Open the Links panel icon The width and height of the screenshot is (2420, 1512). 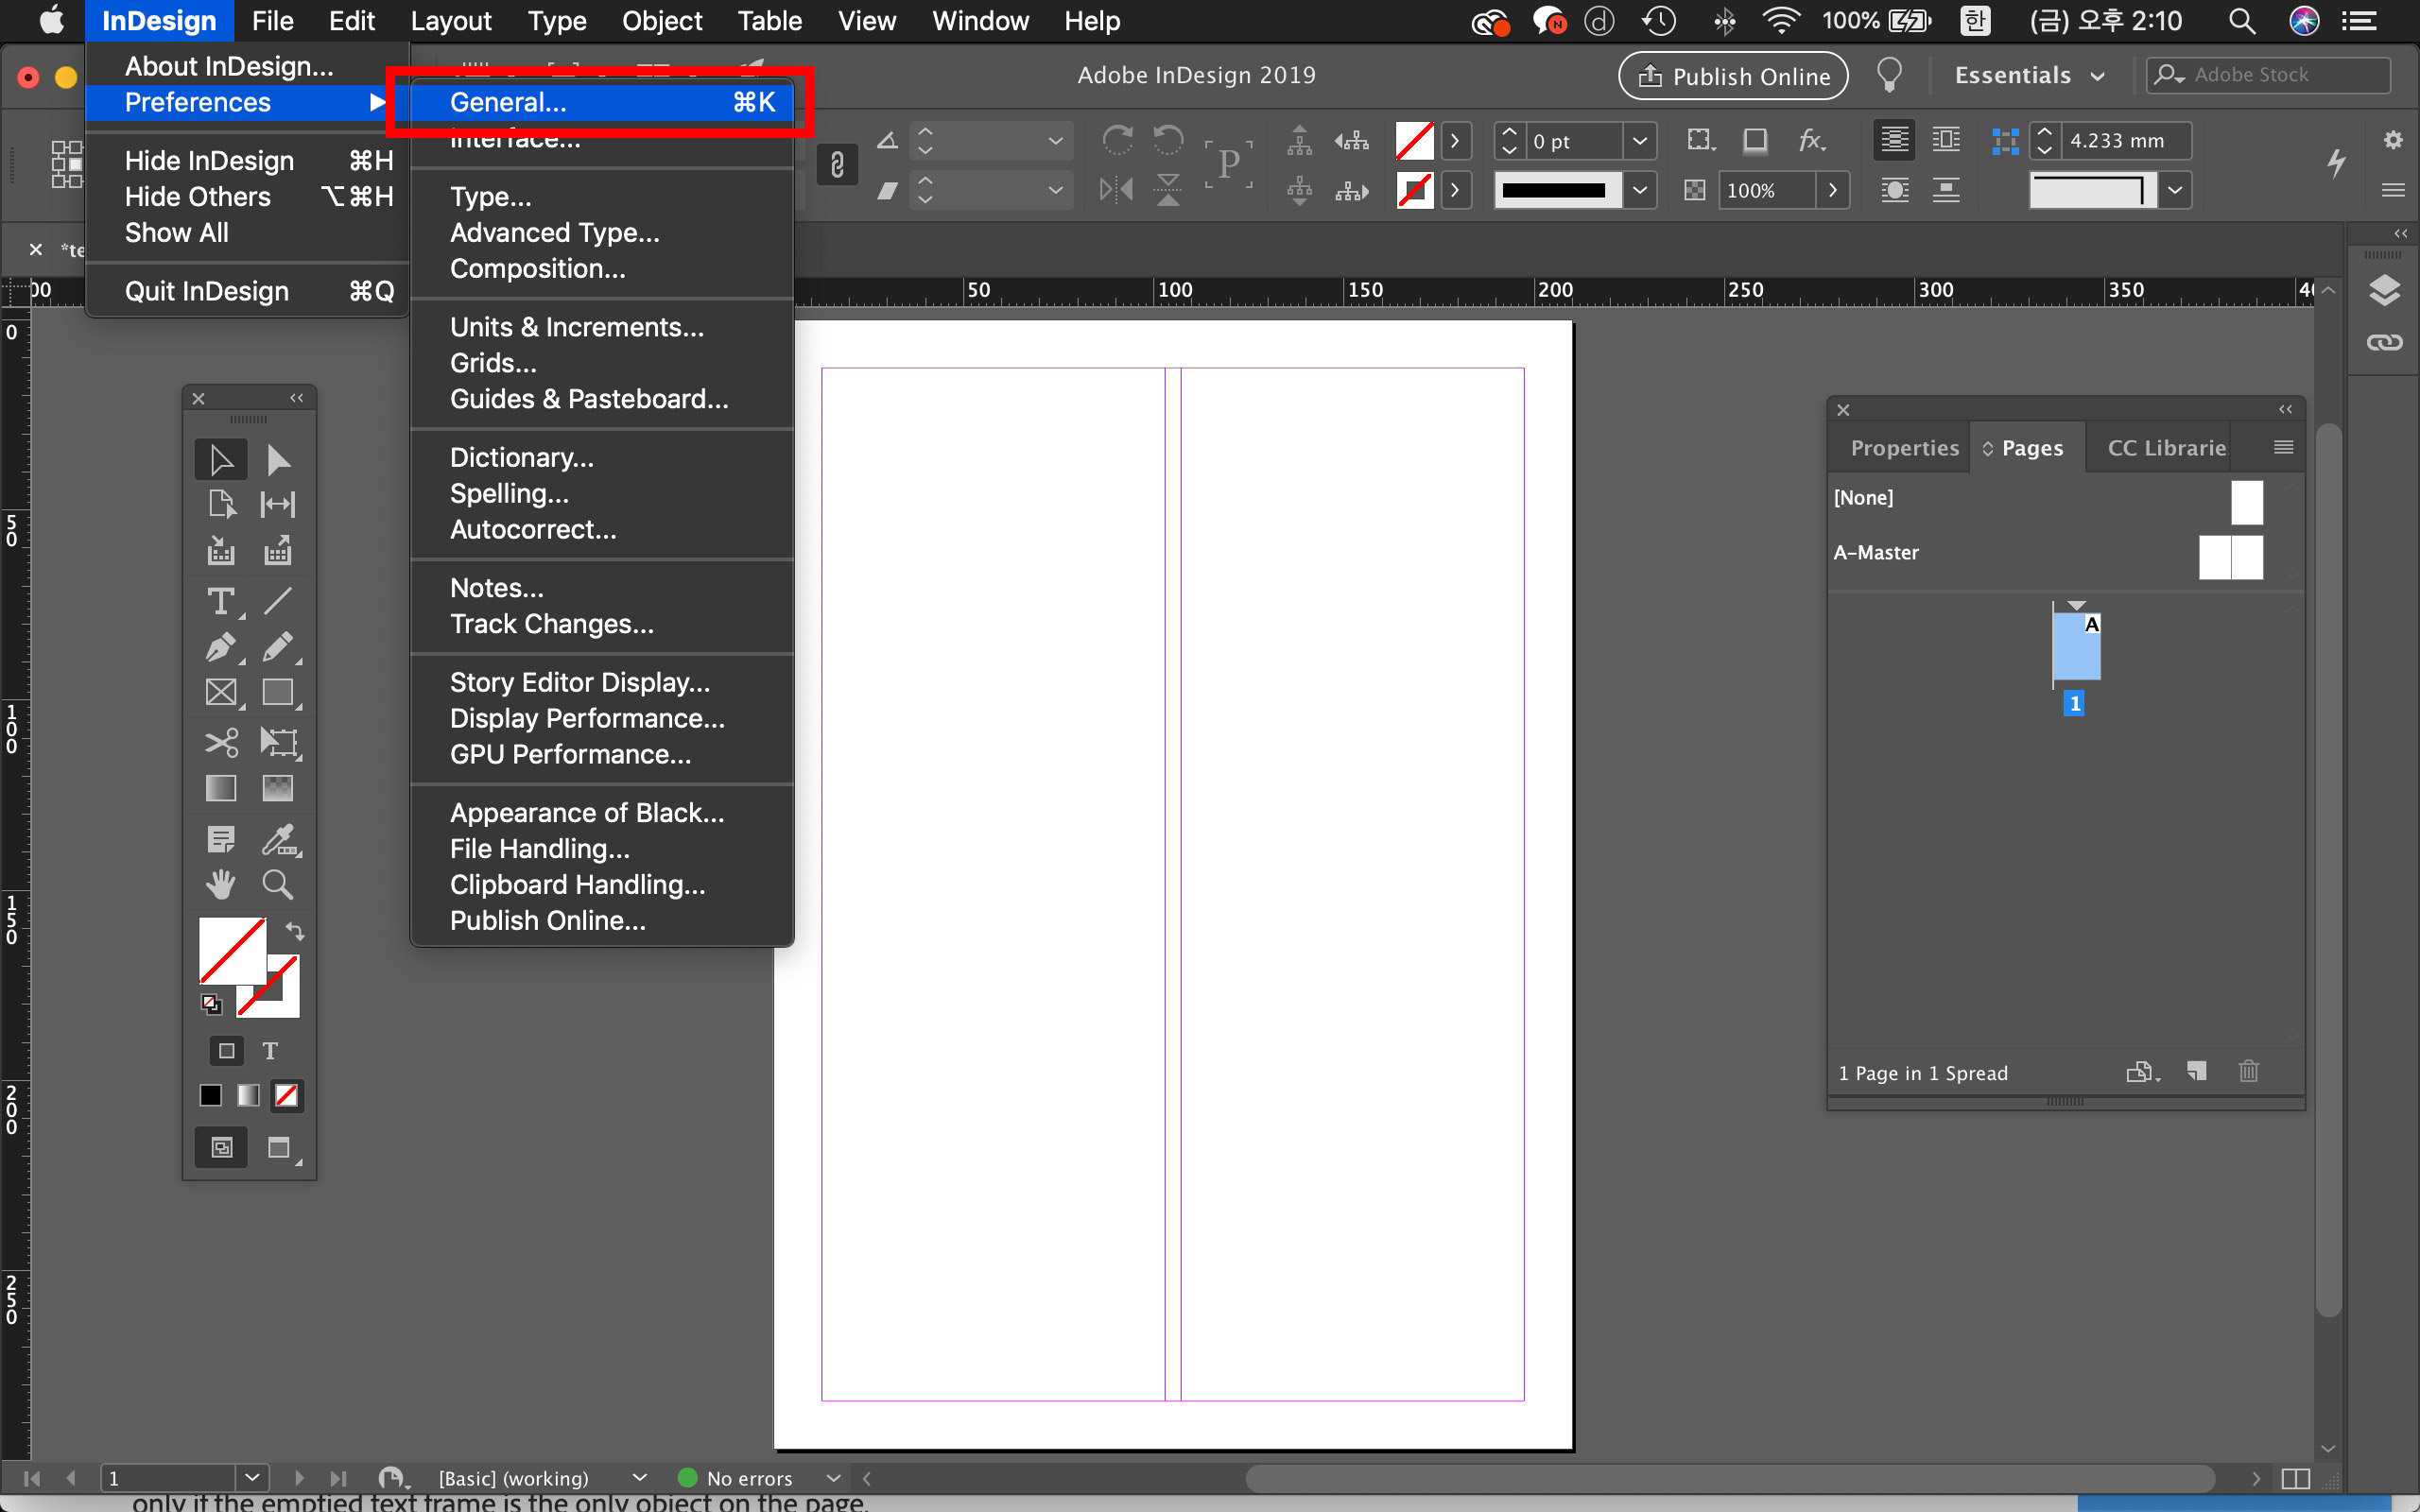coord(2385,343)
